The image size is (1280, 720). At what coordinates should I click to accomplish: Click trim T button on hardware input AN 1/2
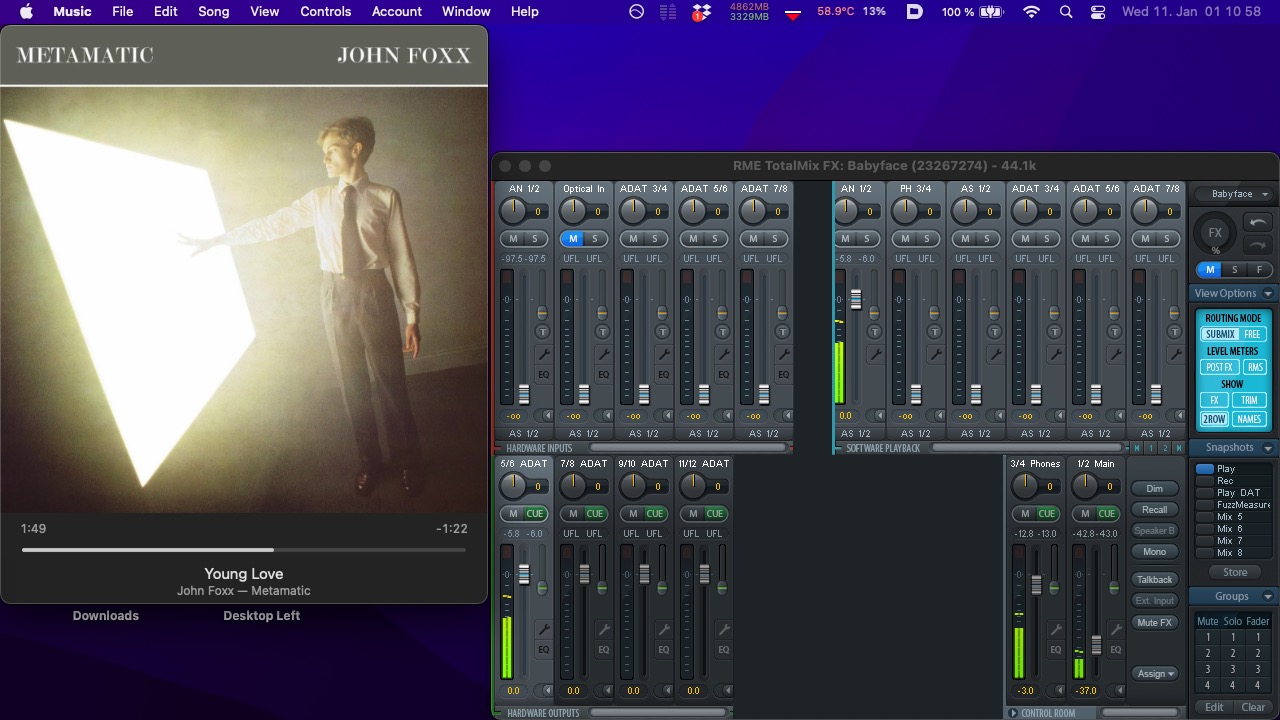[543, 332]
